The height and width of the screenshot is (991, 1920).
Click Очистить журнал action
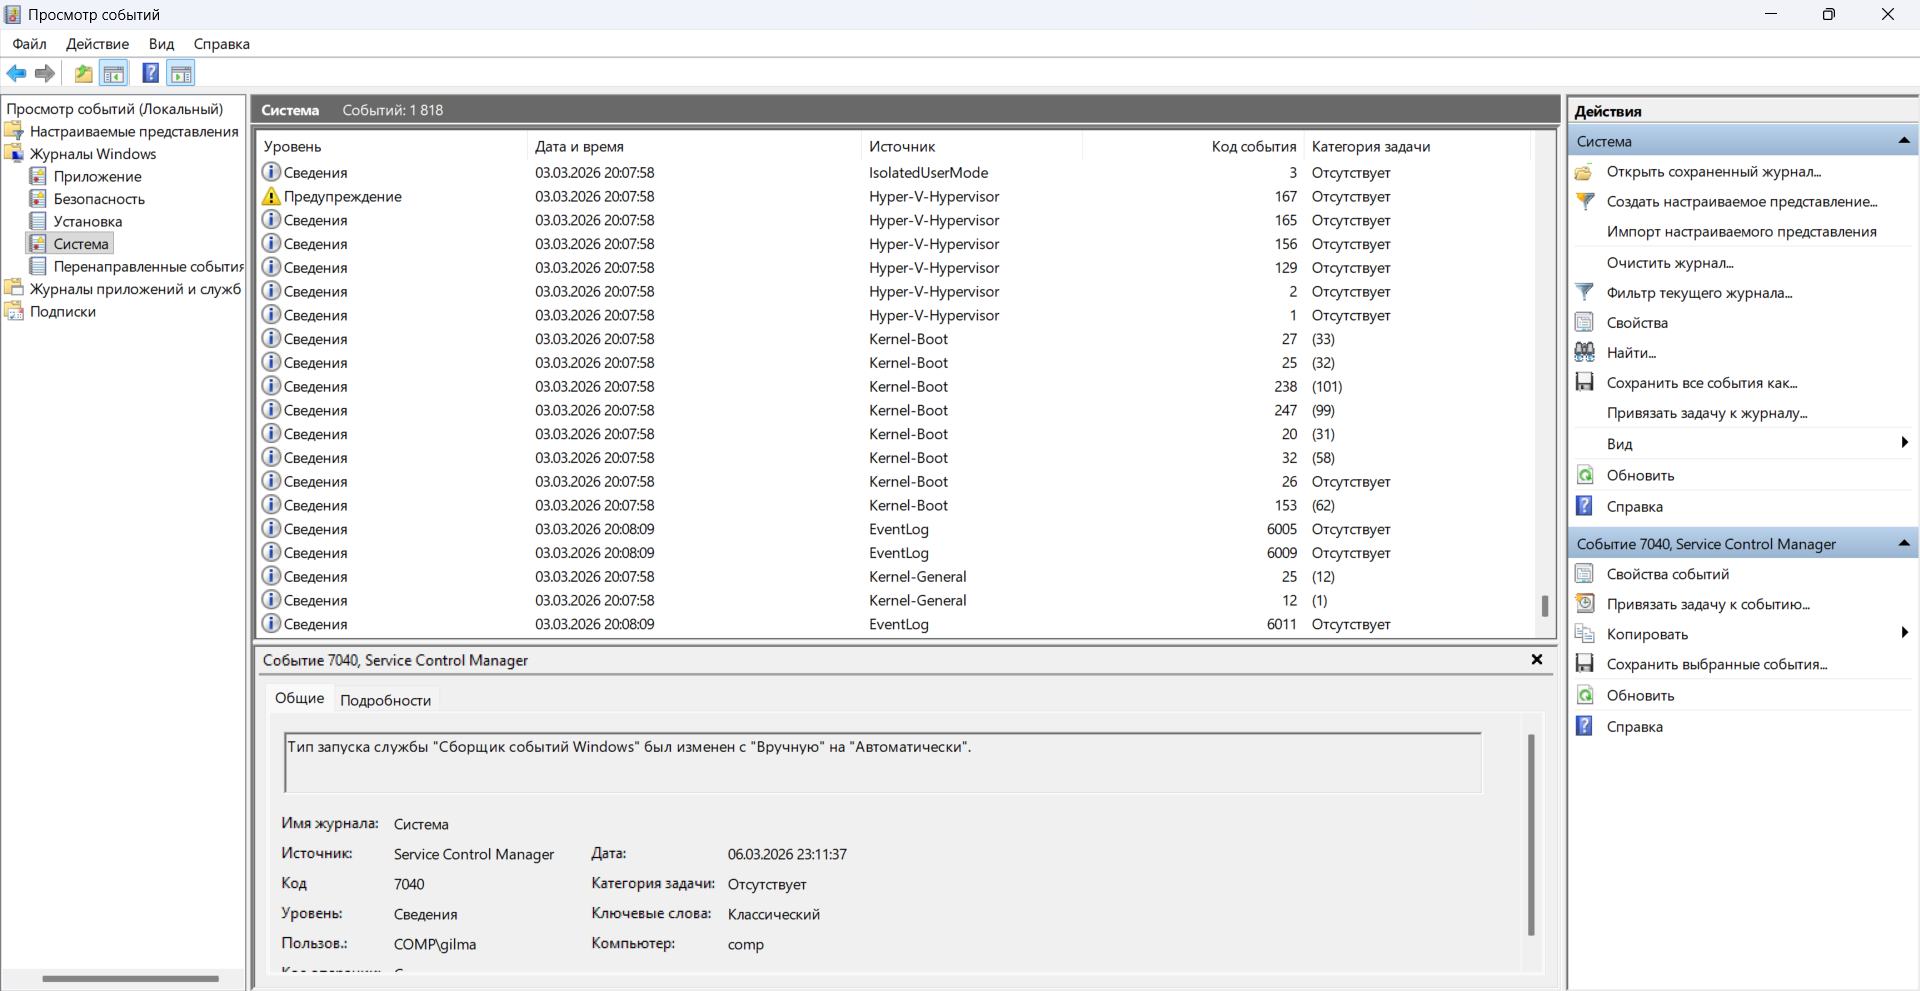[x=1669, y=262]
